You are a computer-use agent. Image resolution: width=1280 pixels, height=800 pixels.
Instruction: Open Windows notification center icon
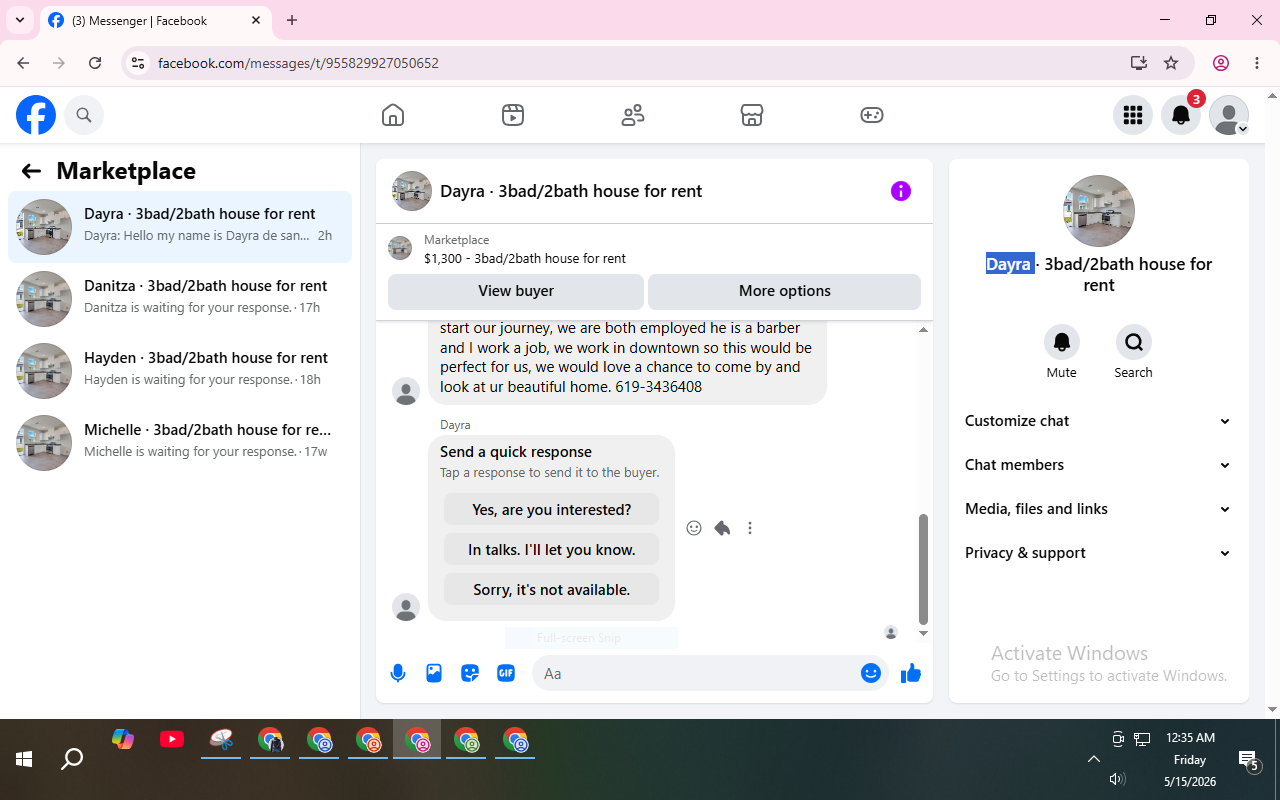click(1248, 761)
